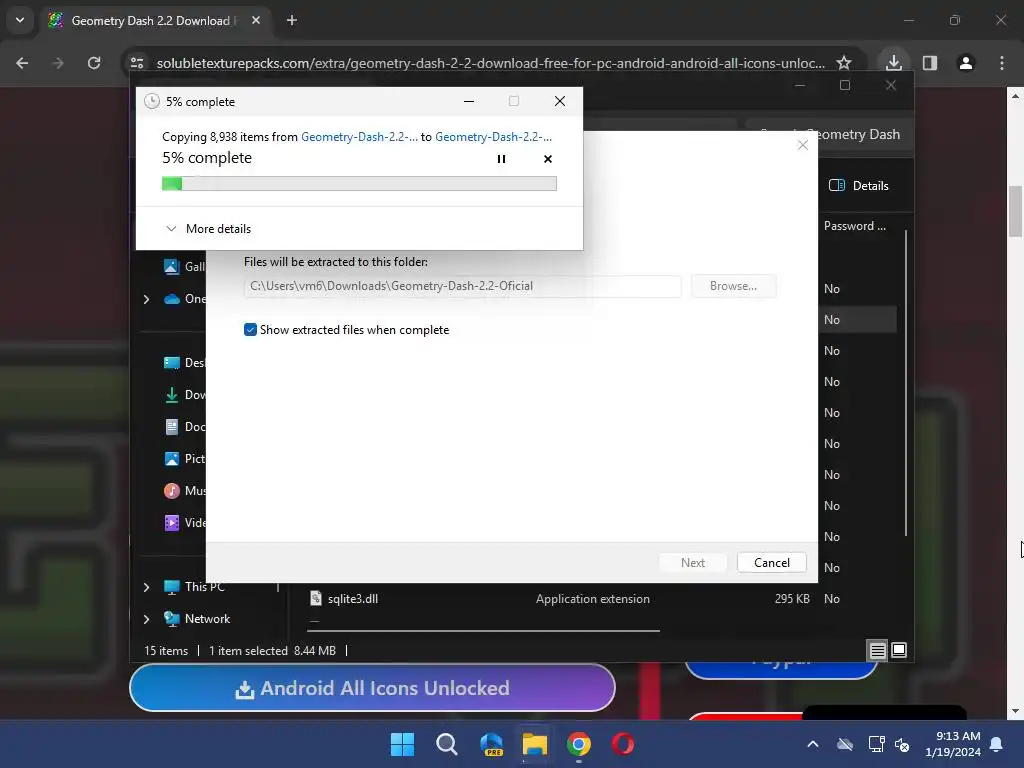
Task: View site information icon in address bar
Action: click(137, 63)
